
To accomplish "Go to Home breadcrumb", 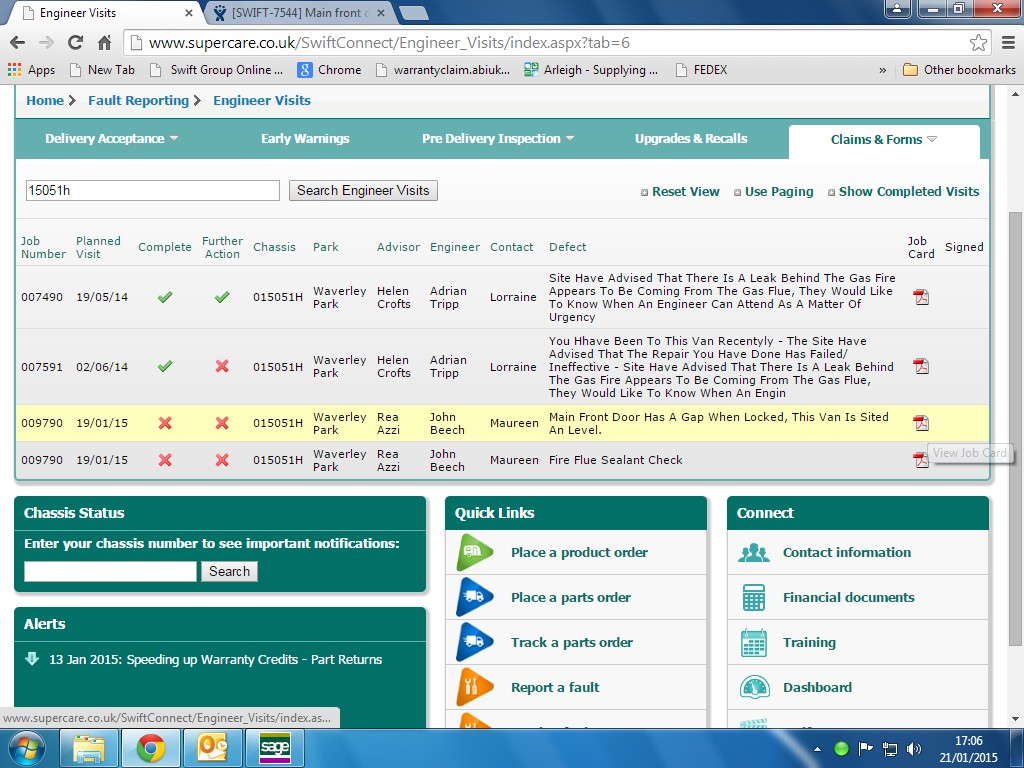I will (x=44, y=101).
